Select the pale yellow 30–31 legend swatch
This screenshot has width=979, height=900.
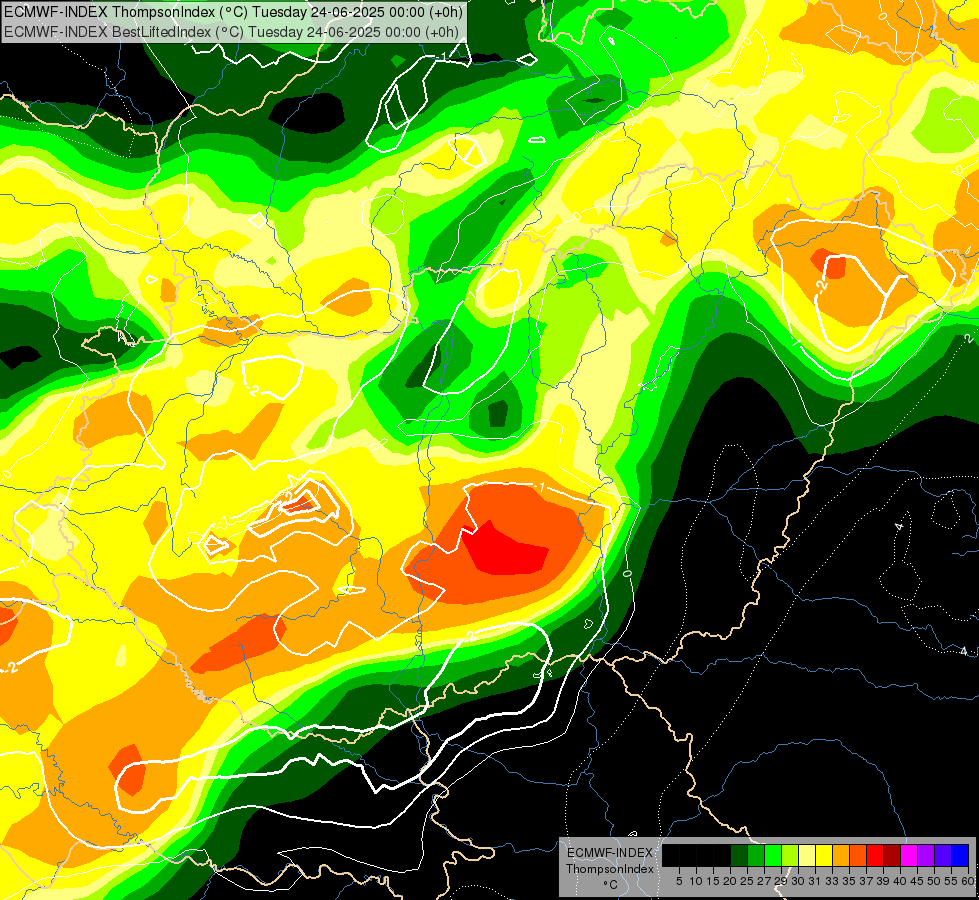[807, 855]
